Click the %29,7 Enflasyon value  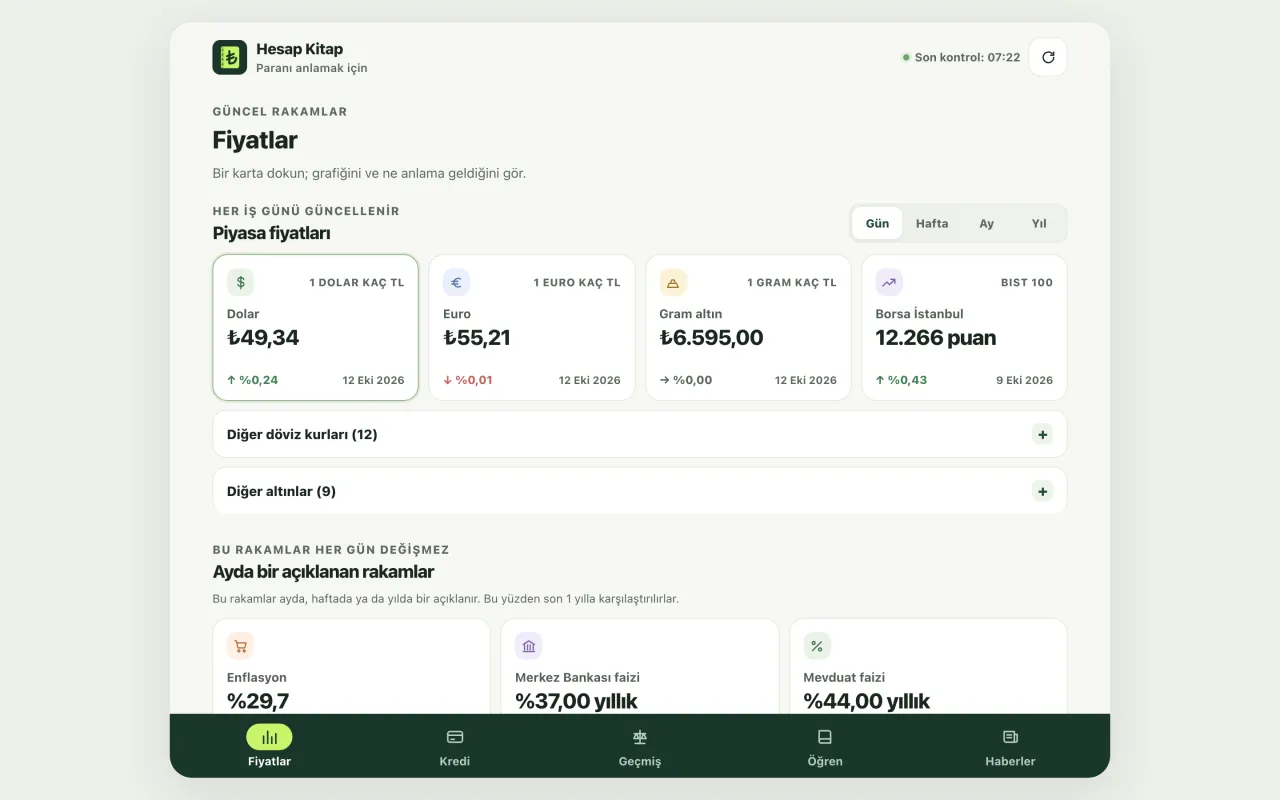coord(258,701)
